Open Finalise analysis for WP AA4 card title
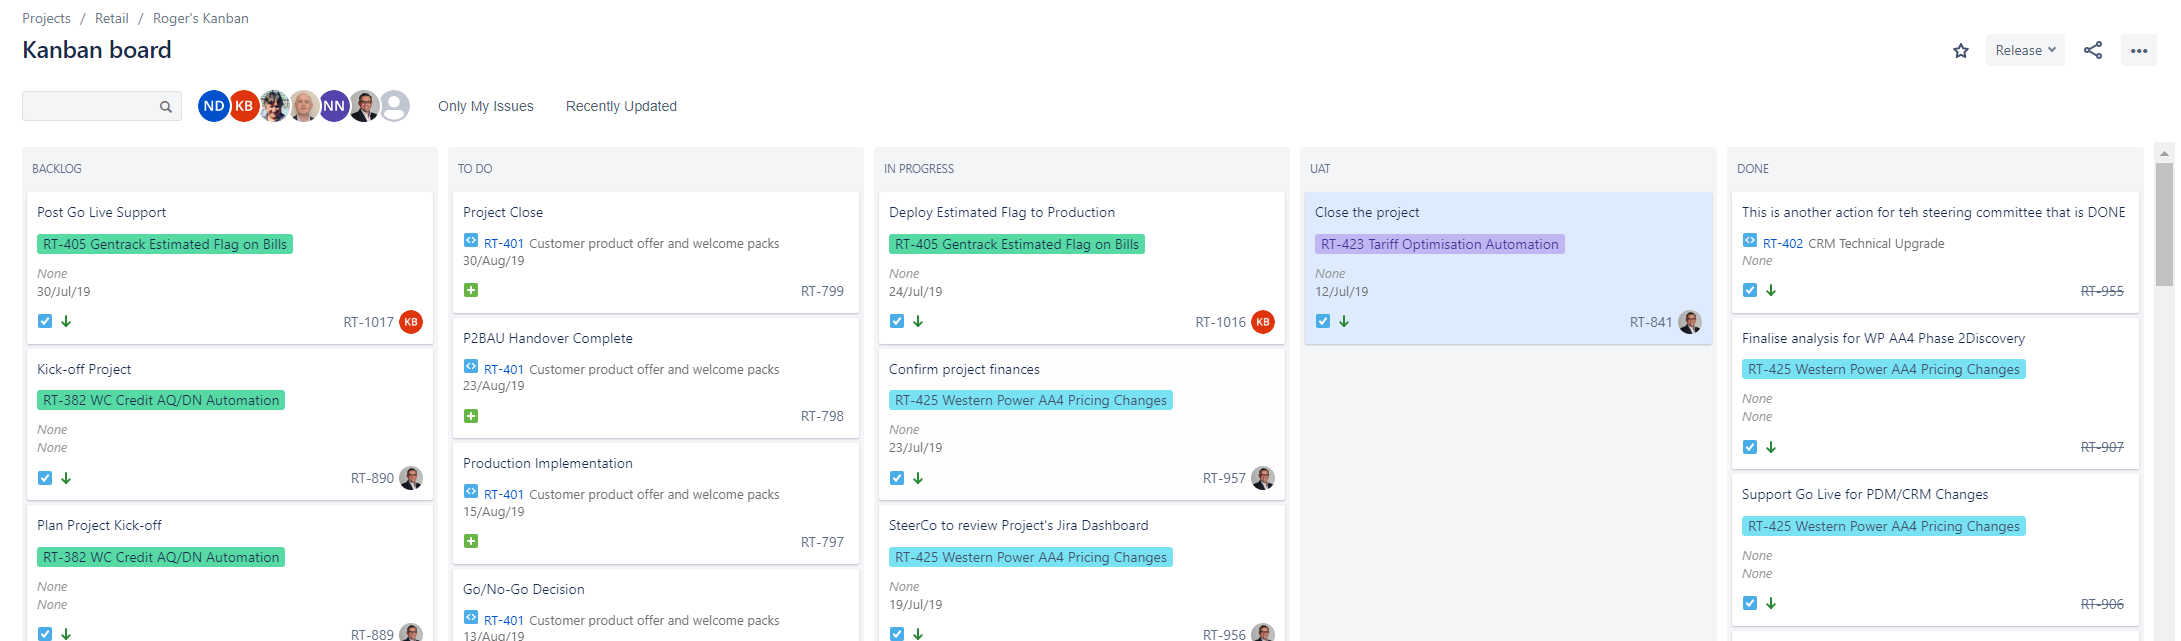This screenshot has height=641, width=2181. [x=1883, y=338]
